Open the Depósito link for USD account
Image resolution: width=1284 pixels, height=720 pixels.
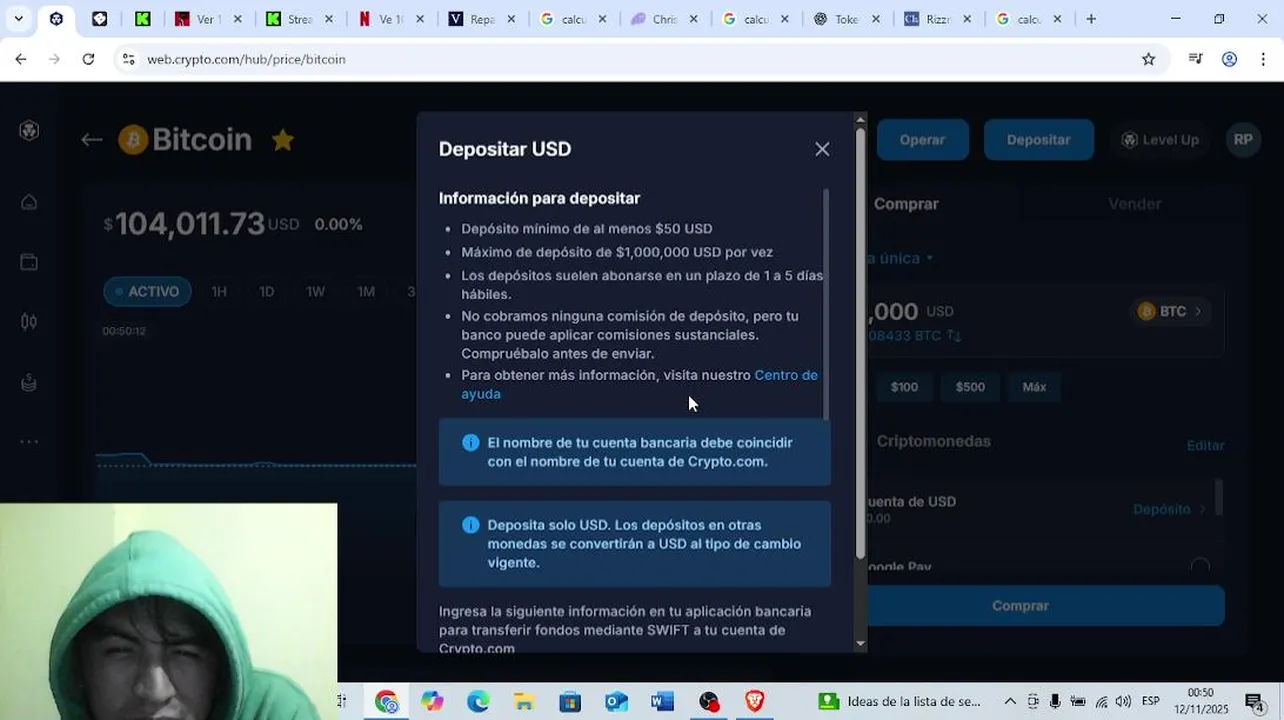tap(1169, 509)
